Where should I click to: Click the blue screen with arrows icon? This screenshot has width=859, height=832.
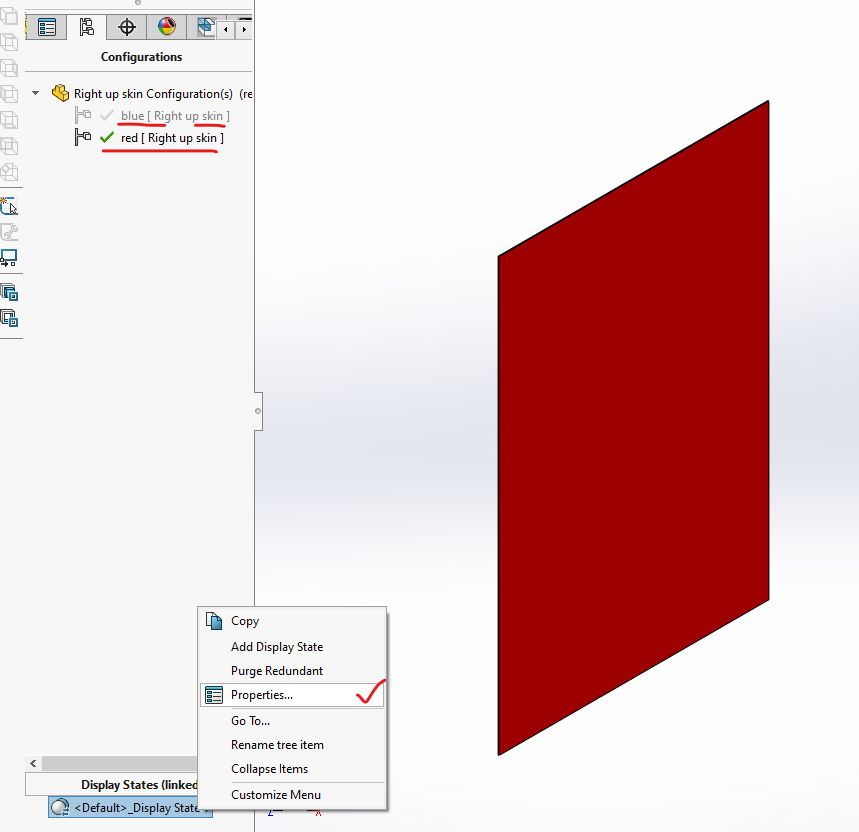pos(9,258)
